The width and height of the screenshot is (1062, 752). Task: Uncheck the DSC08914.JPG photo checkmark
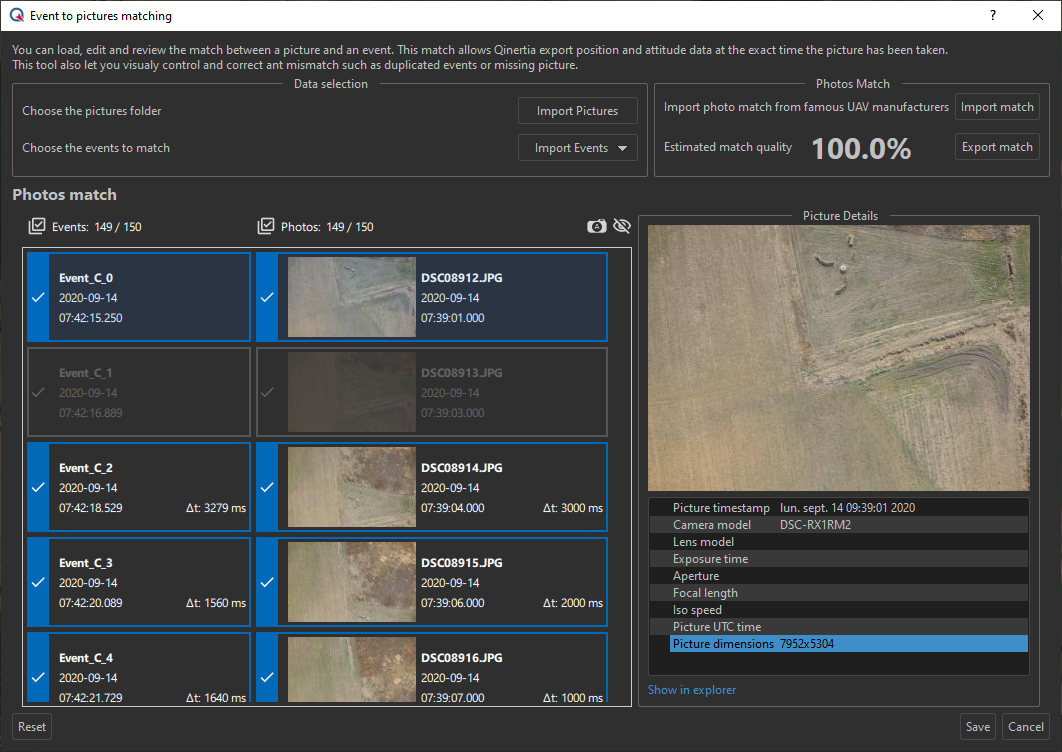(266, 487)
